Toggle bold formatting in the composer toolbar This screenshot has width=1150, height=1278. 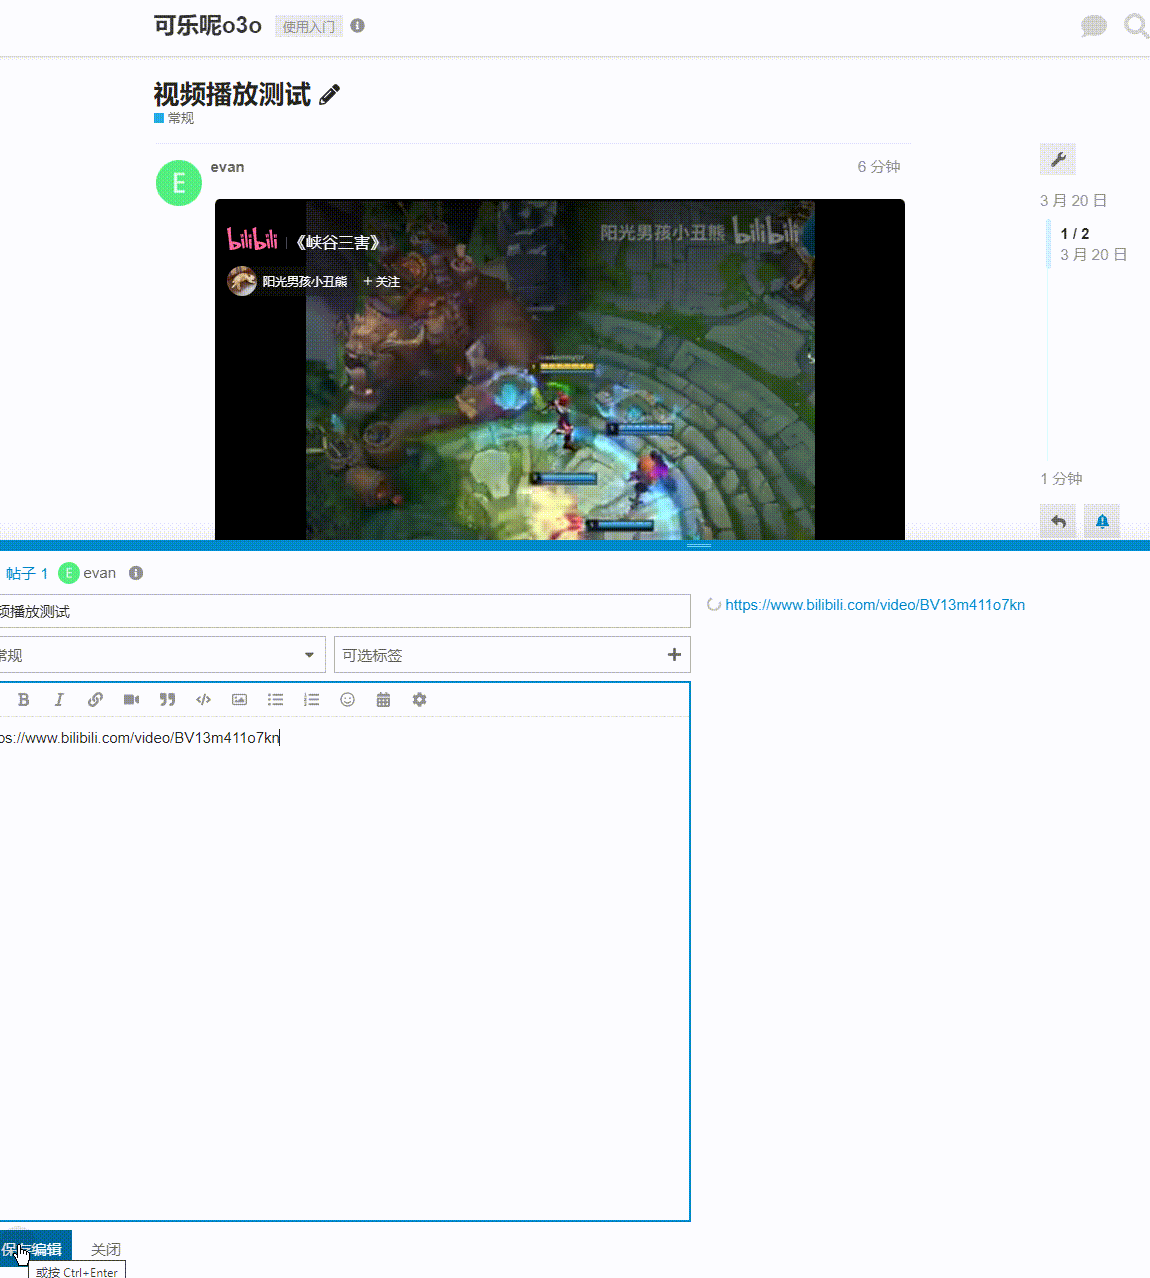coord(24,700)
